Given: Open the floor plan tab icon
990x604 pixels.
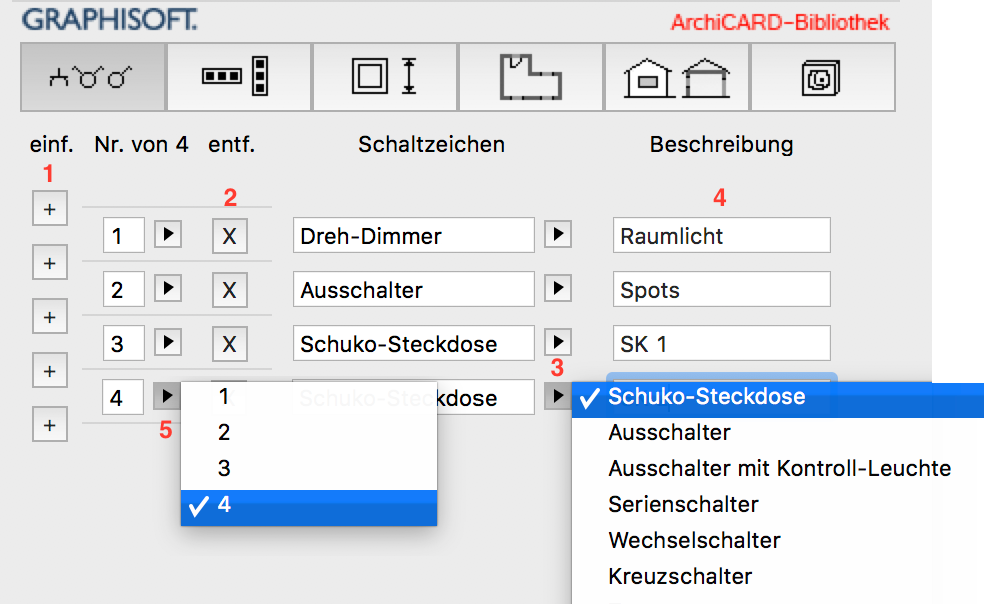Looking at the screenshot, I should tap(531, 77).
